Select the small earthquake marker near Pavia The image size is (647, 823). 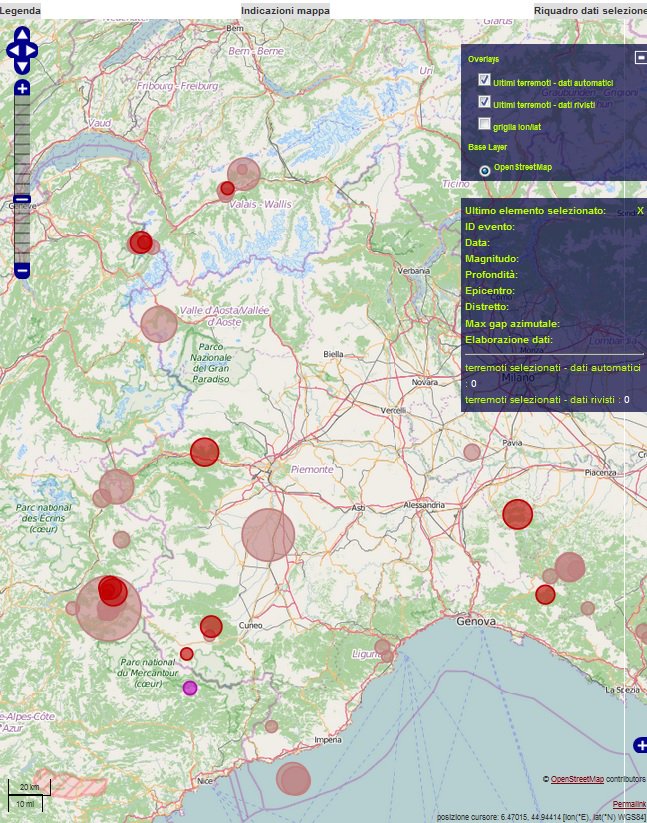tap(472, 452)
